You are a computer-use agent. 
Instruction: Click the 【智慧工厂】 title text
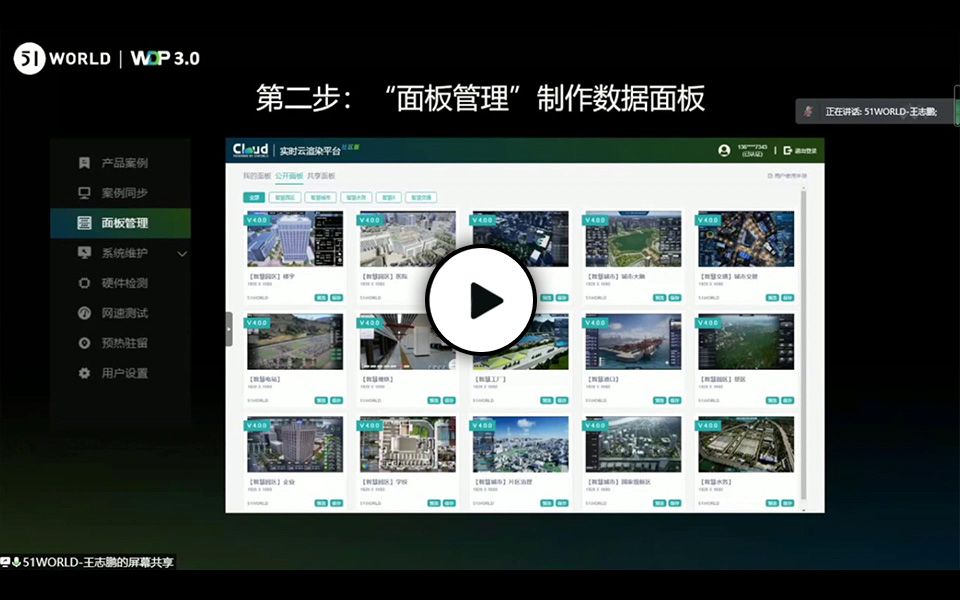(490, 379)
